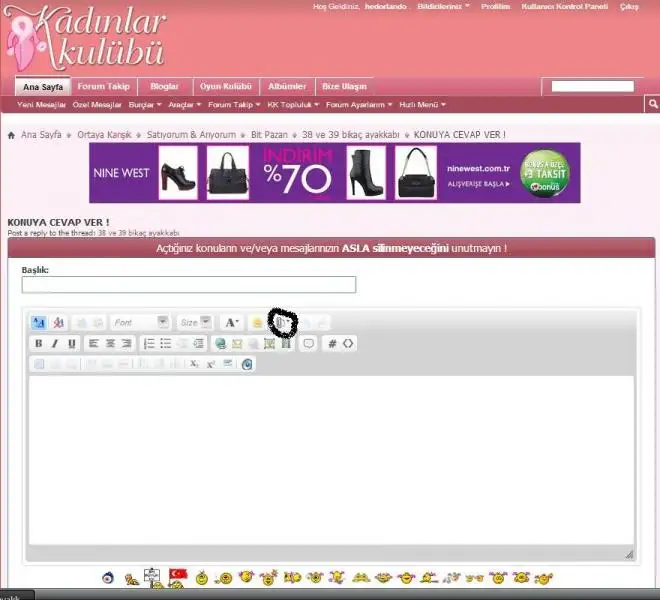This screenshot has height=600, width=660.
Task: Click the insert quote bubble icon
Action: 309,343
